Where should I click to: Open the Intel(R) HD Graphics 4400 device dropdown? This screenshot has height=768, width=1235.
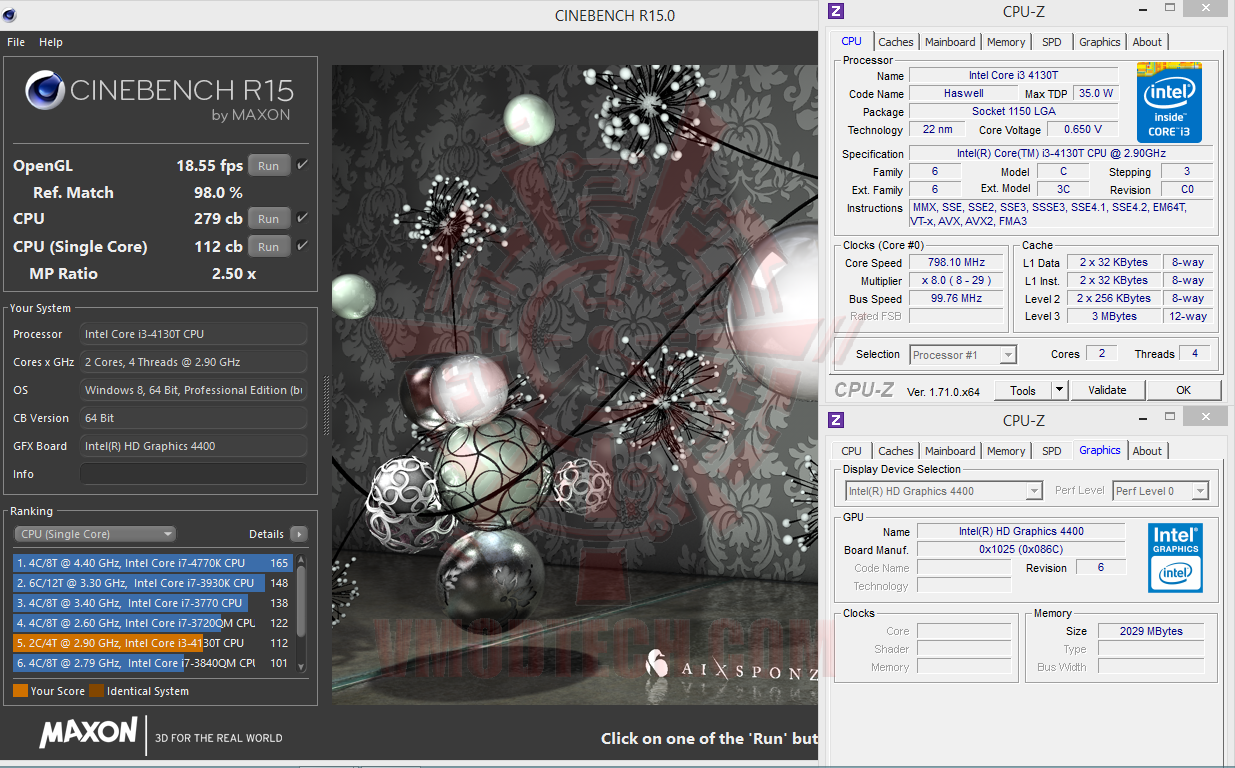[944, 491]
